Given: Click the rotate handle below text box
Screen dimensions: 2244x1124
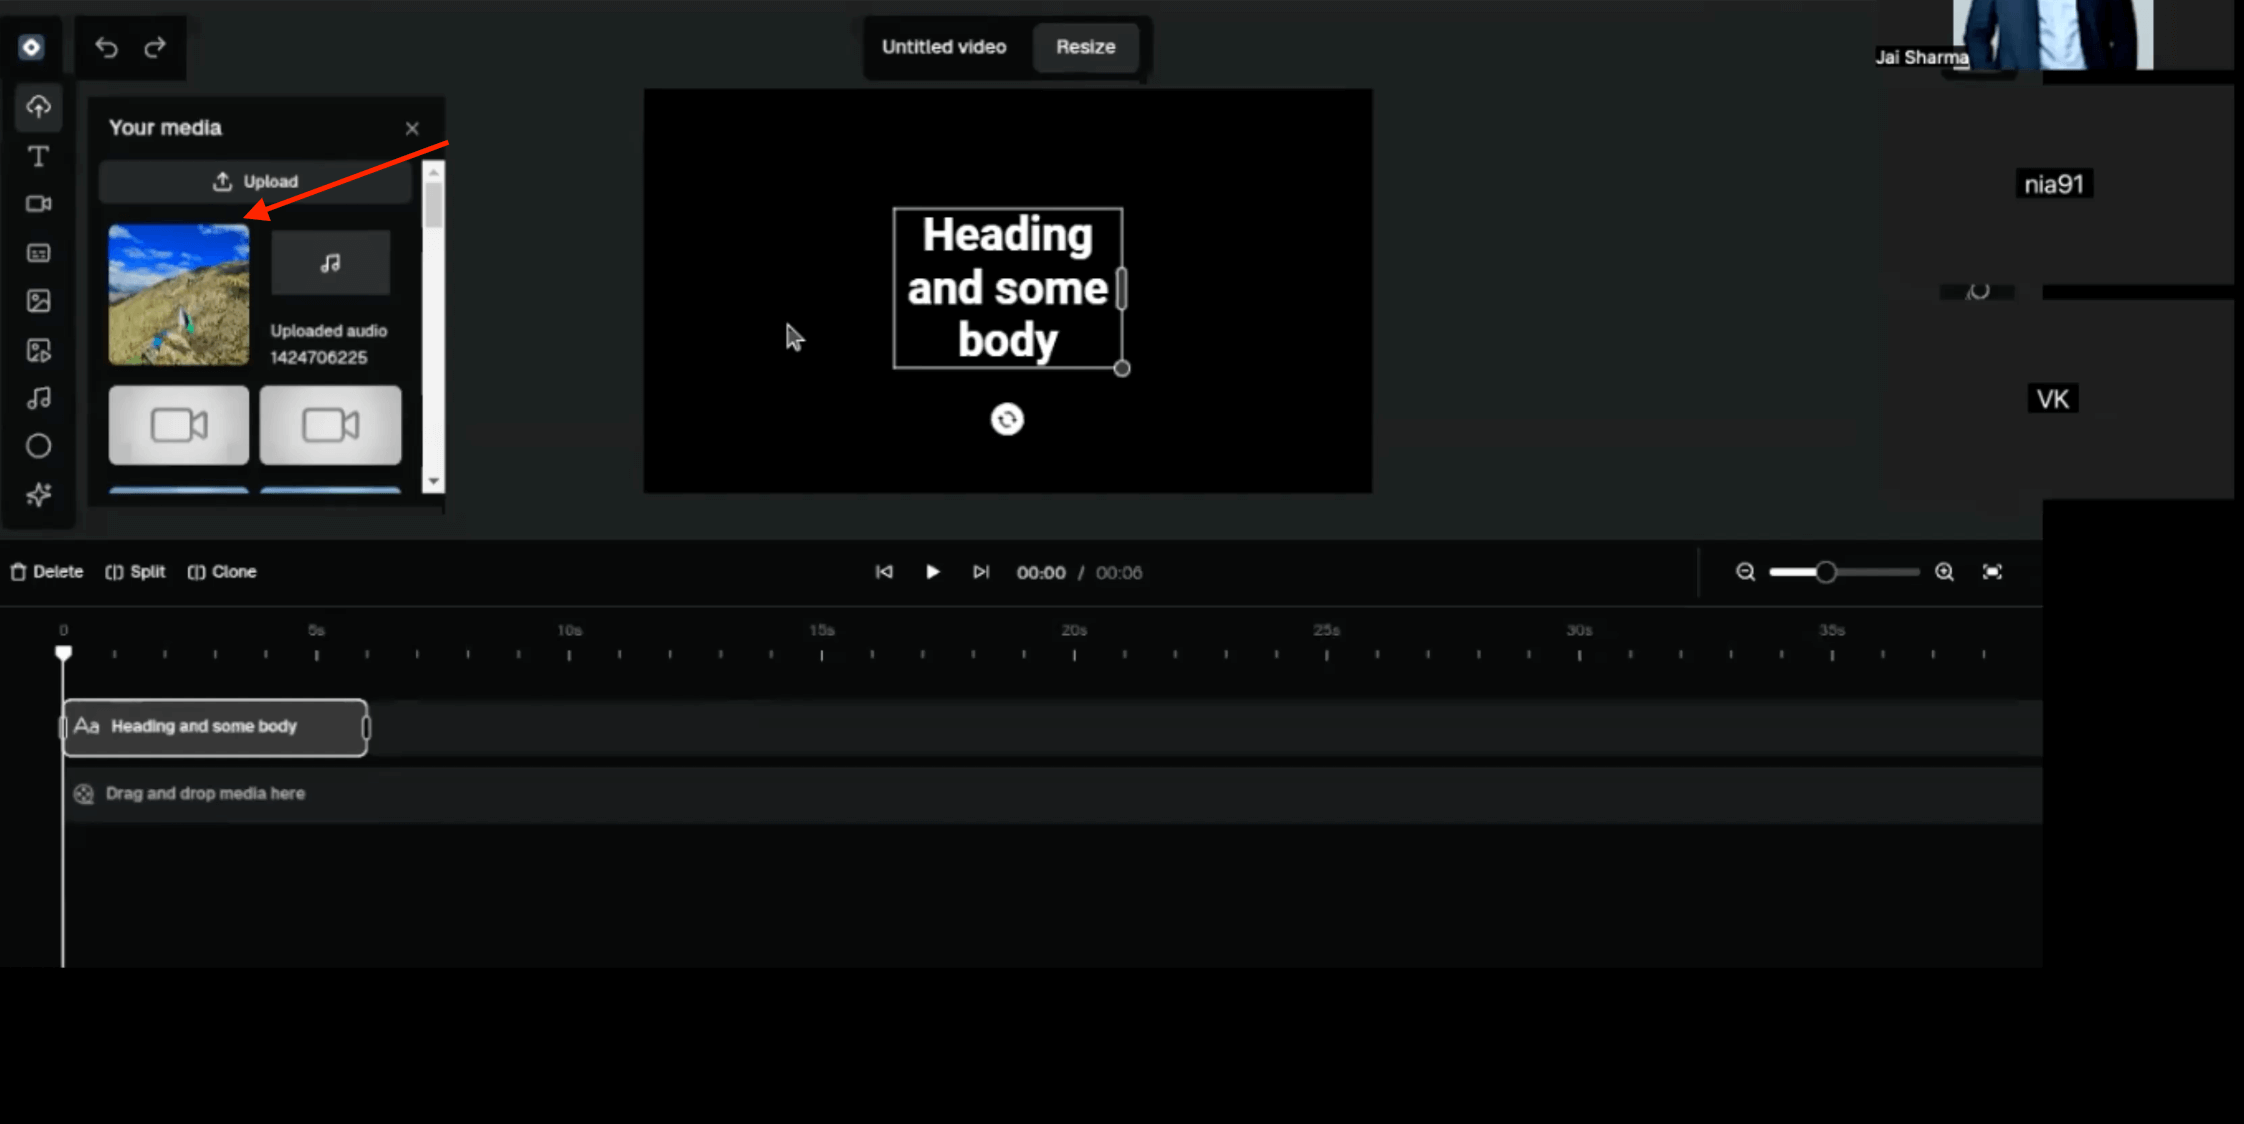Looking at the screenshot, I should tap(1007, 419).
